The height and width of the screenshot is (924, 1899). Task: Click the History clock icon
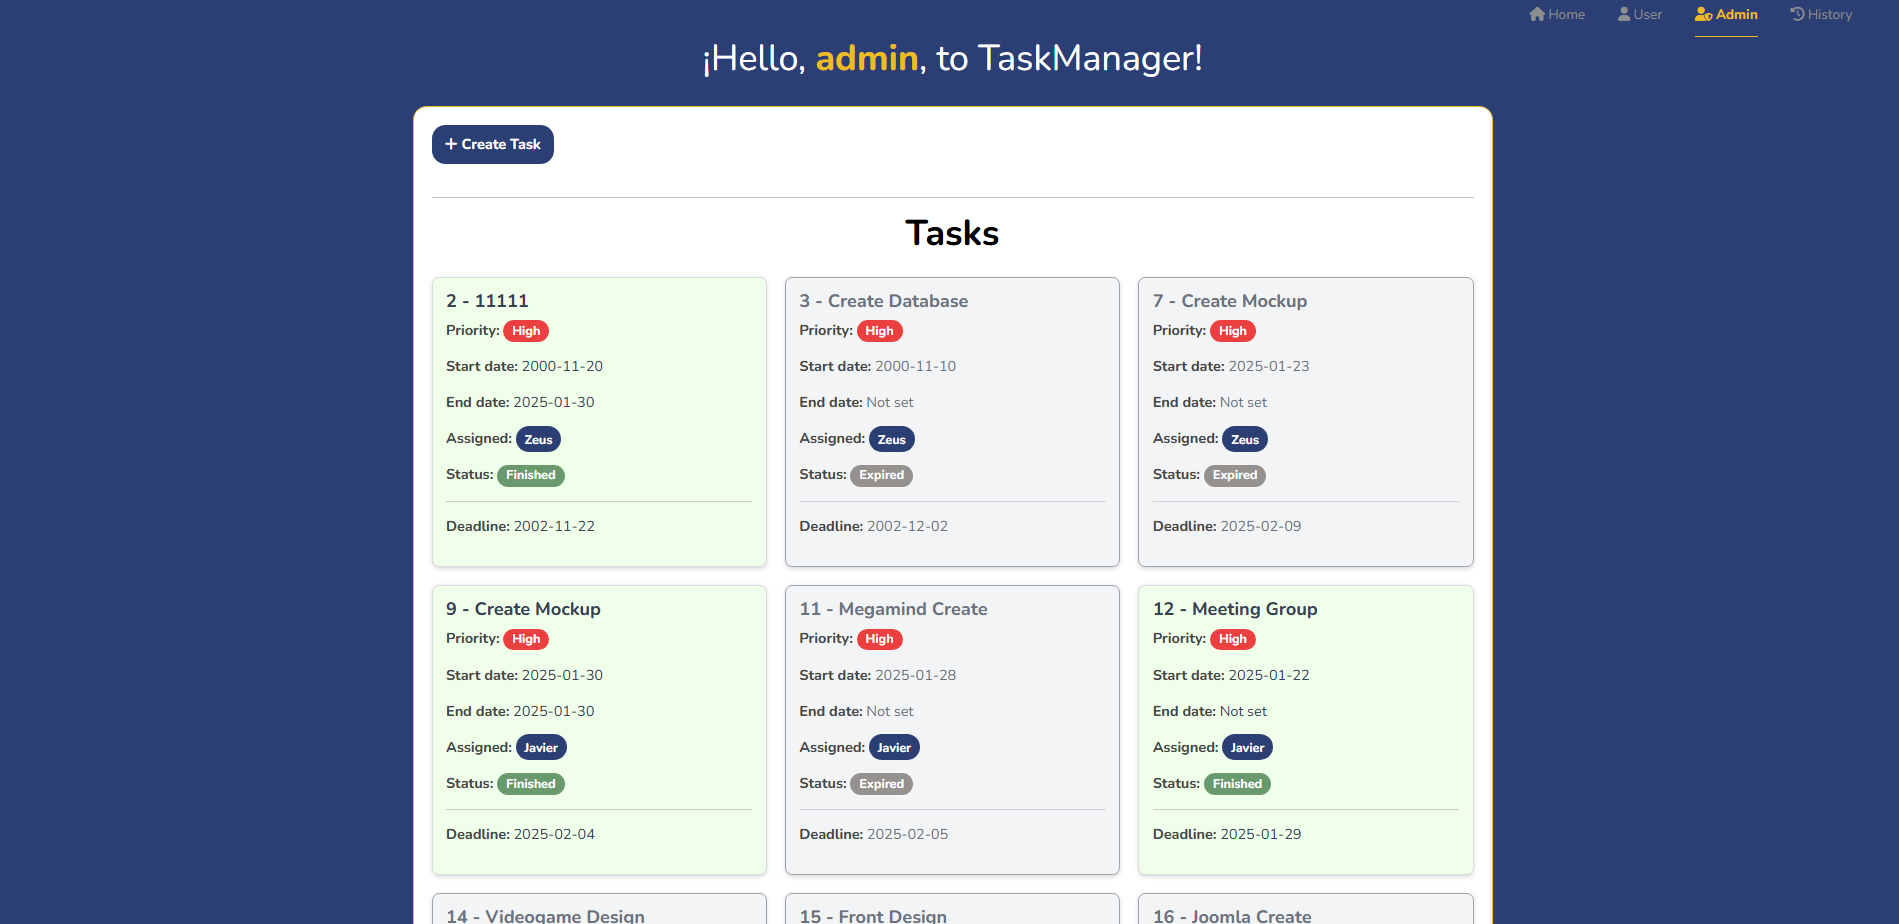tap(1797, 14)
